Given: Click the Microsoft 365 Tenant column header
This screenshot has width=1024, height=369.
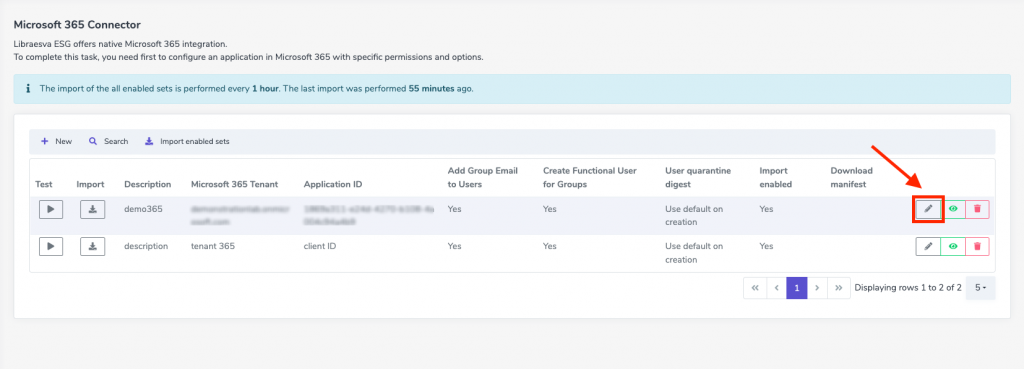Looking at the screenshot, I should tap(234, 184).
